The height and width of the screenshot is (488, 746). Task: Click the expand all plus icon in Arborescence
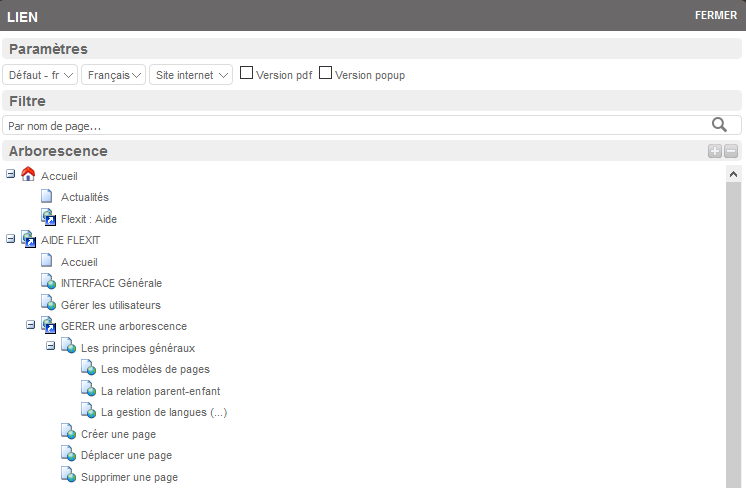(x=714, y=151)
